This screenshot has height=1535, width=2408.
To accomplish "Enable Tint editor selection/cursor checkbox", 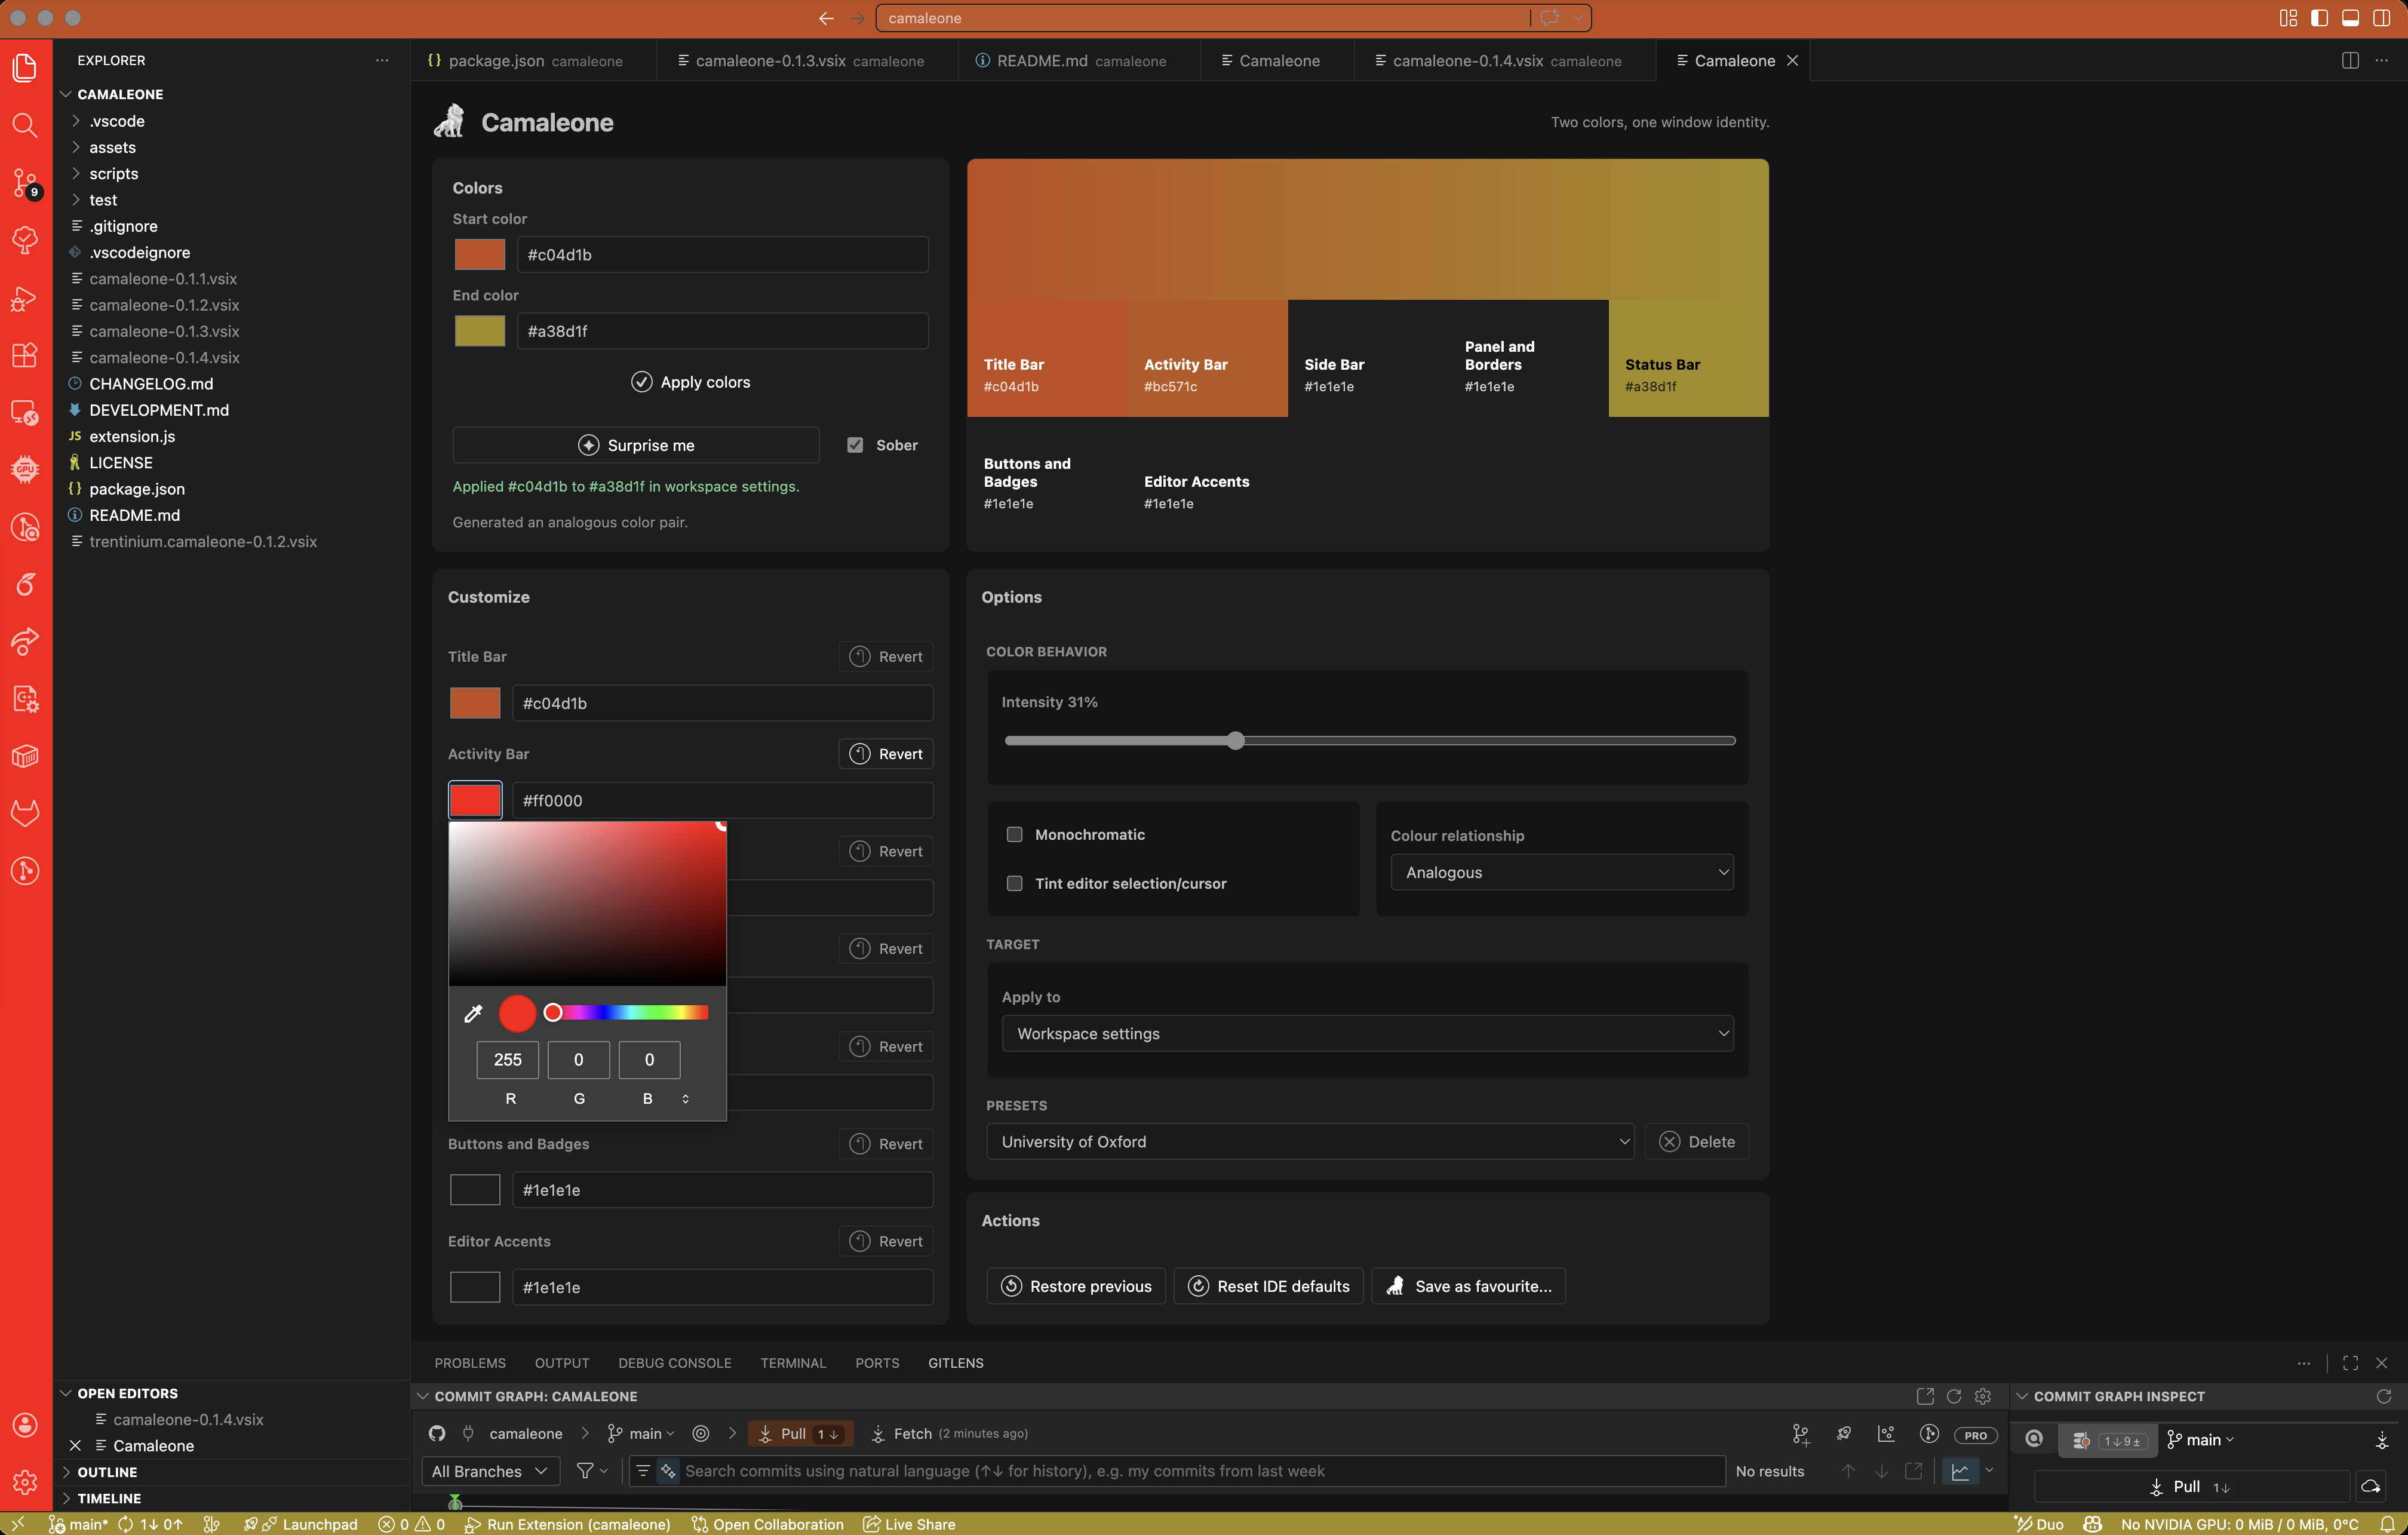I will pos(1014,883).
